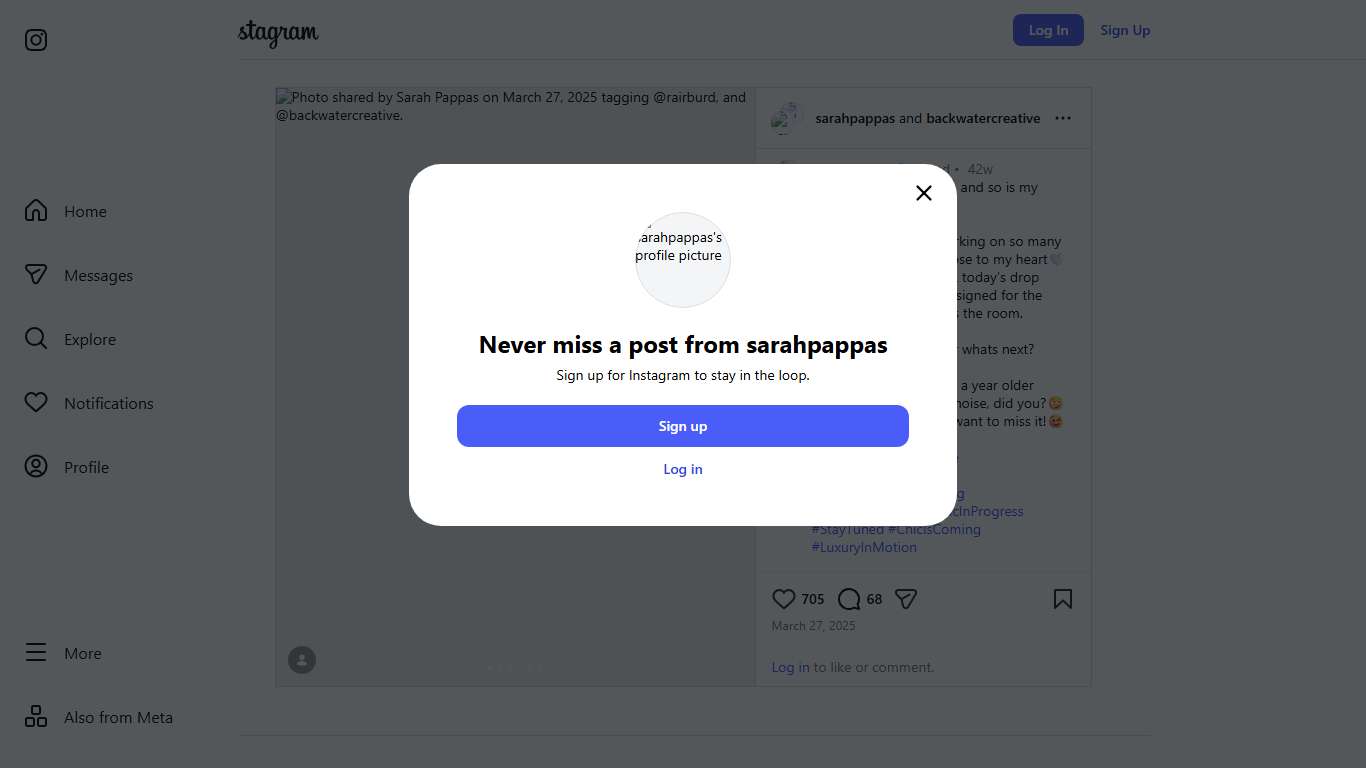Screen dimensions: 1366x768
Task: Click the Sign Up link in header
Action: tap(1125, 30)
